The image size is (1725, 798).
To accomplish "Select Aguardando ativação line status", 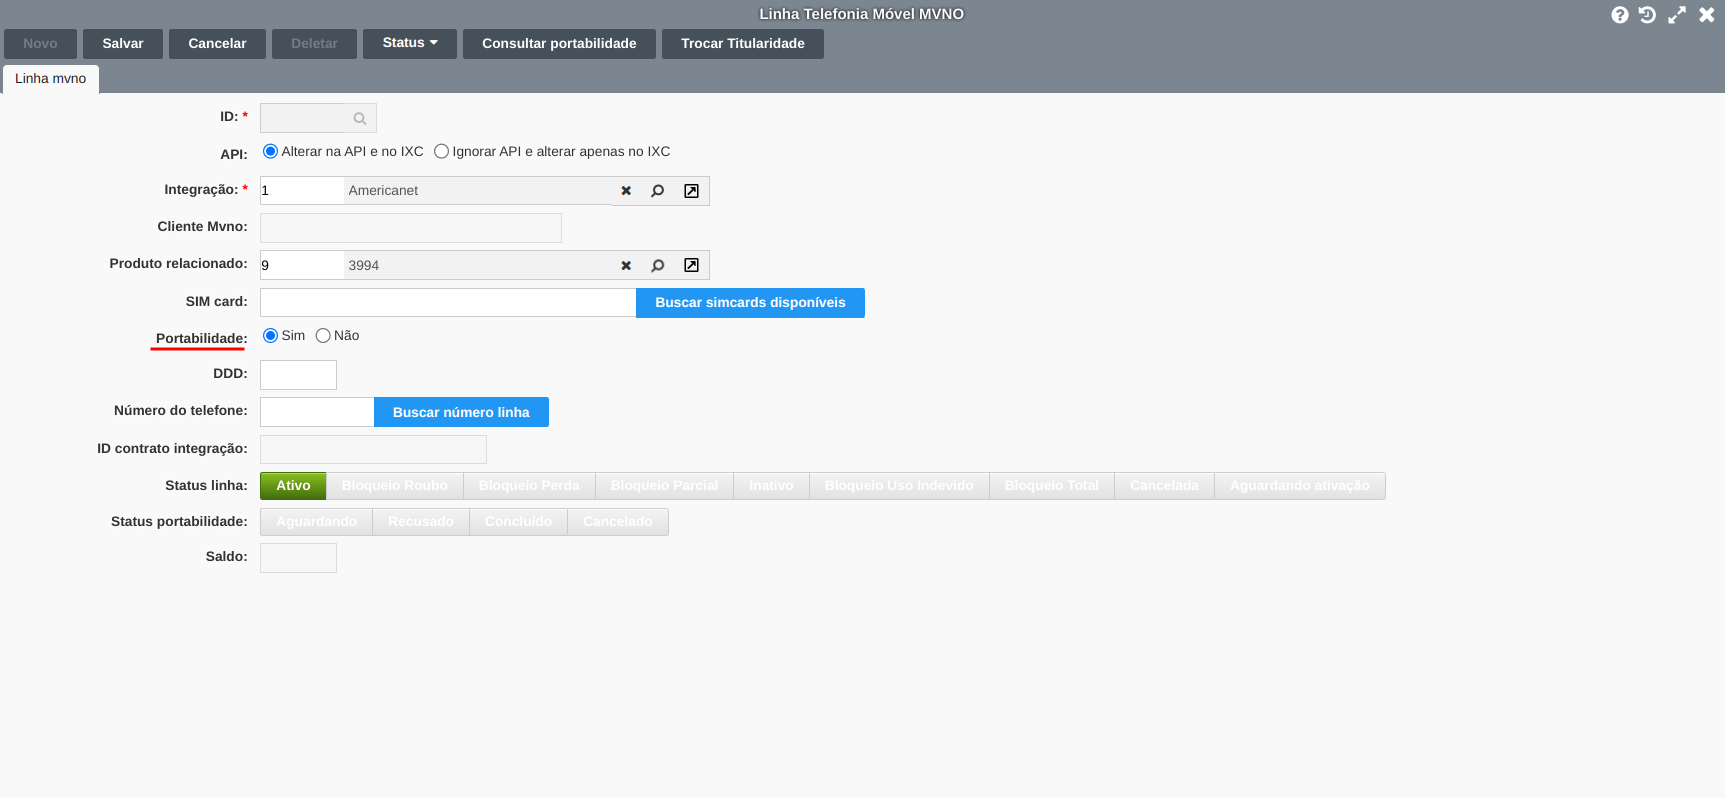I will pyautogui.click(x=1300, y=486).
